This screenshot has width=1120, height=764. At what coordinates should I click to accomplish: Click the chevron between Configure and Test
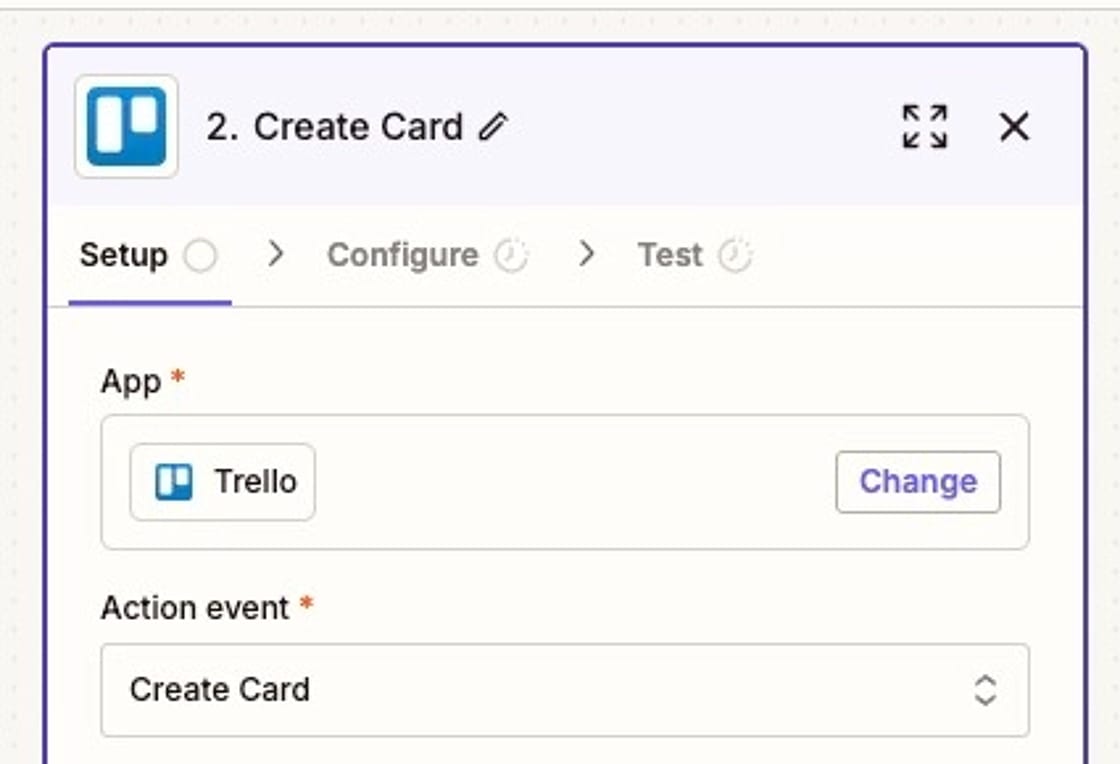pyautogui.click(x=588, y=255)
